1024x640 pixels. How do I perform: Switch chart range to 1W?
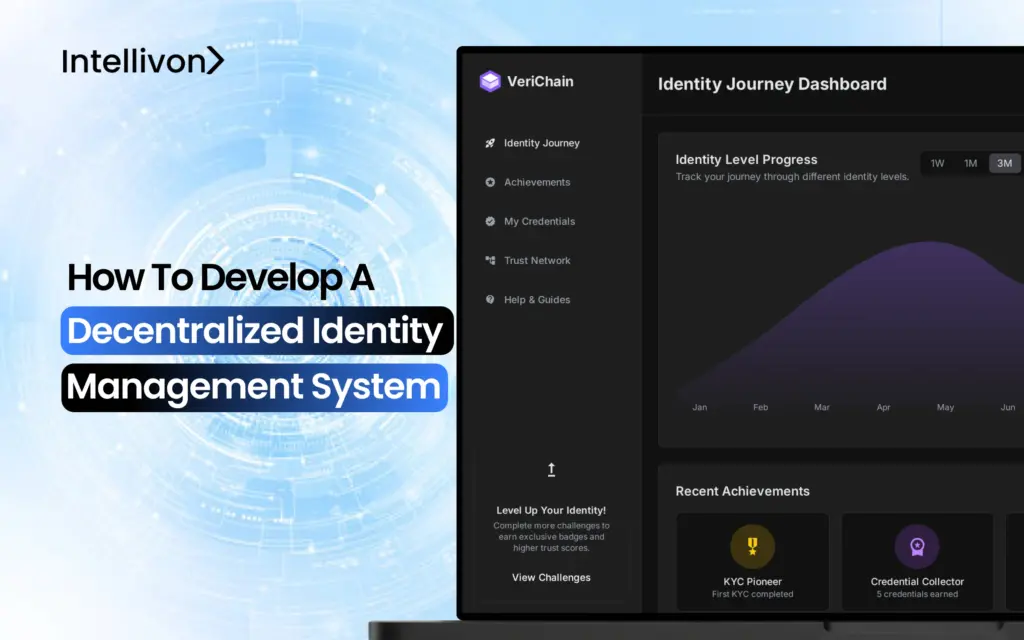point(938,162)
